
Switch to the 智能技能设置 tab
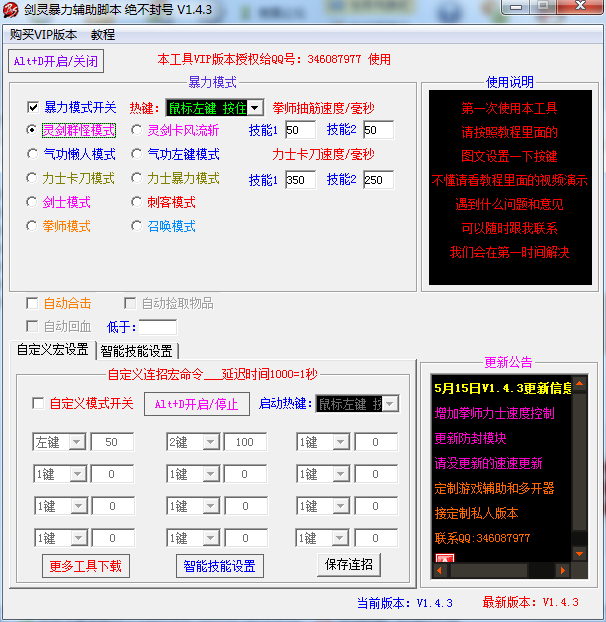click(x=137, y=351)
